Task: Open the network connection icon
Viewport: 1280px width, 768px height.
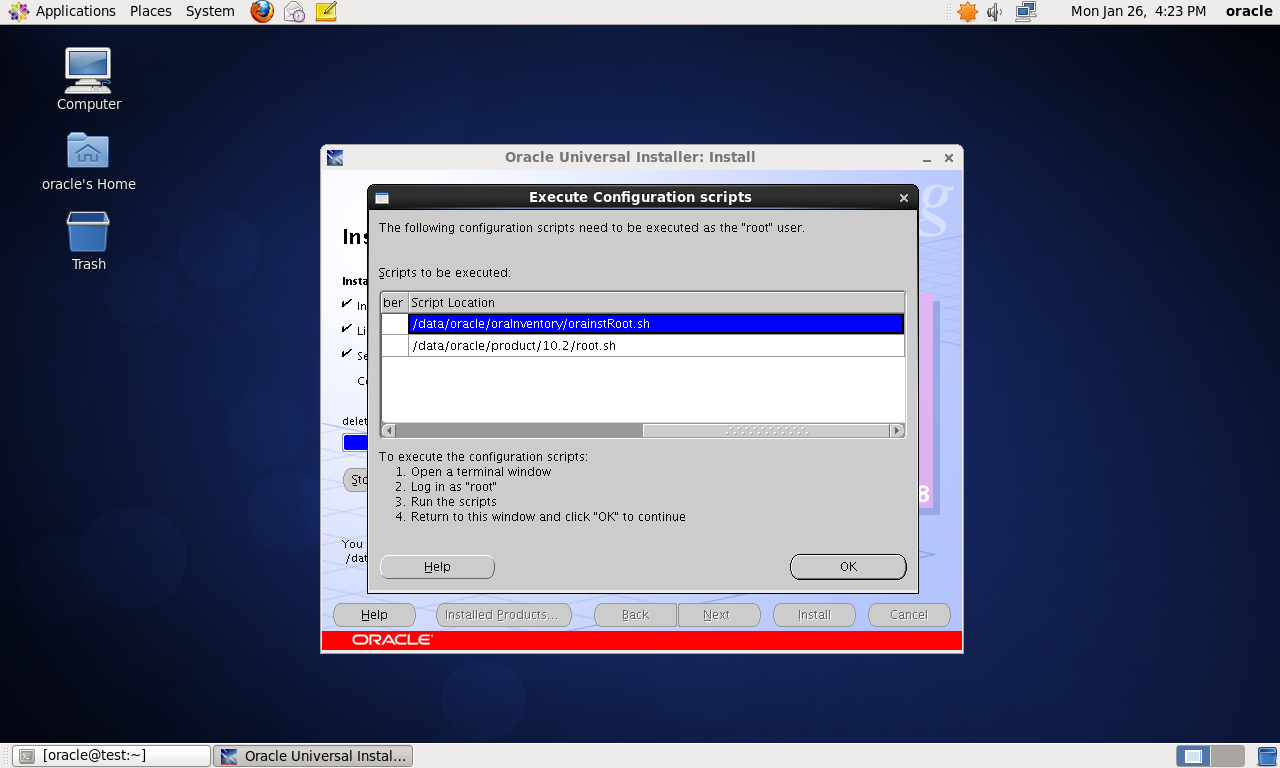Action: point(1026,12)
